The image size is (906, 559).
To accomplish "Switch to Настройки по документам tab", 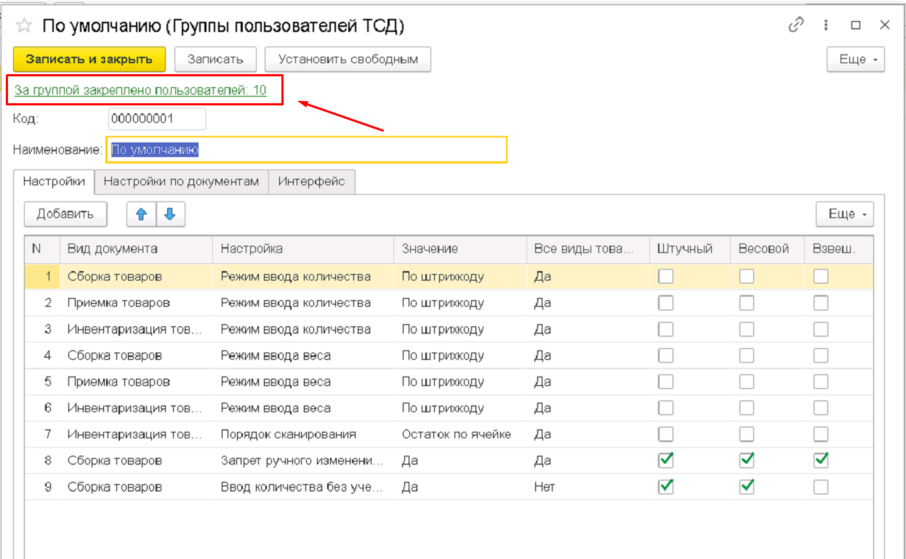I will [x=181, y=181].
